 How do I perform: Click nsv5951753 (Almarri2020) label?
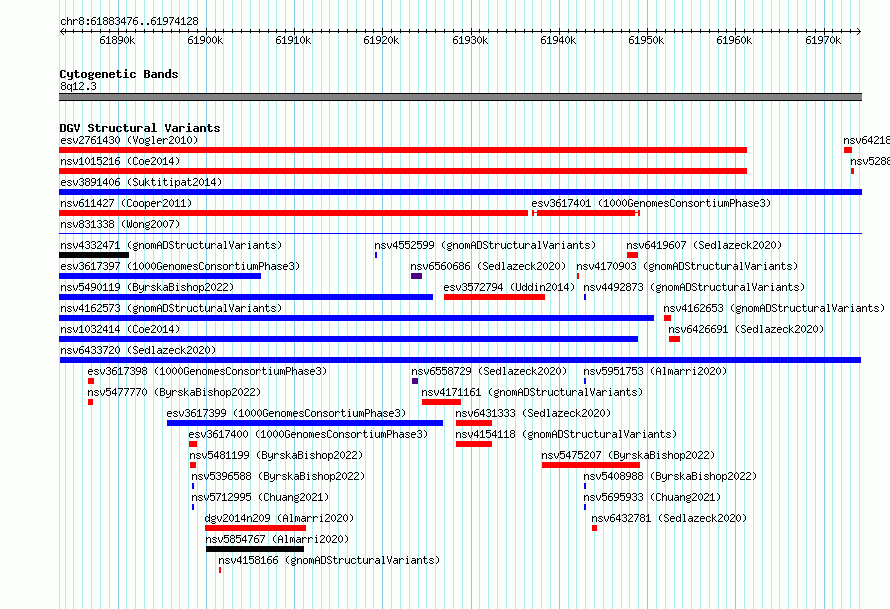click(655, 371)
